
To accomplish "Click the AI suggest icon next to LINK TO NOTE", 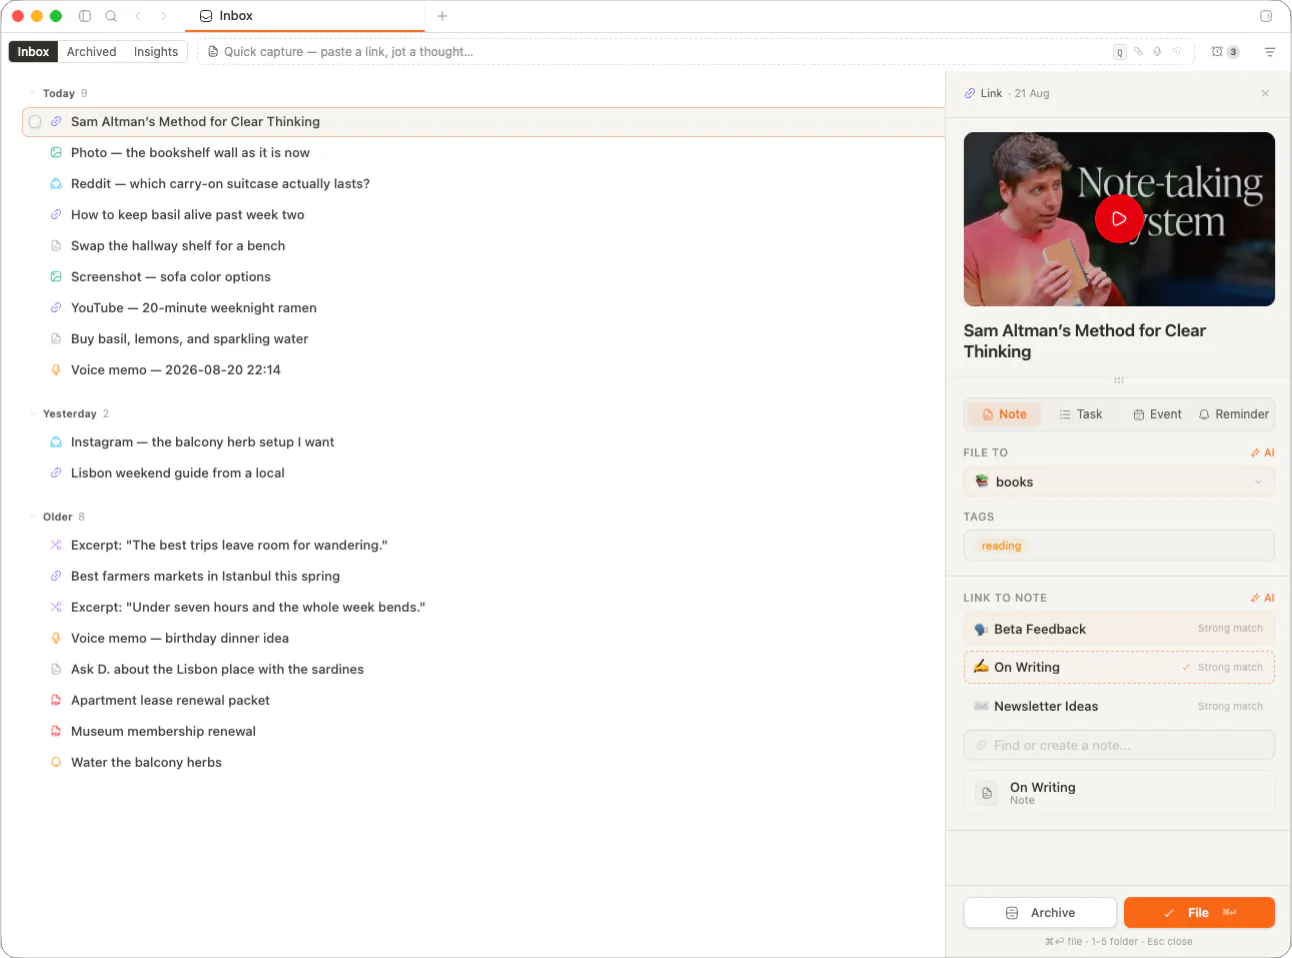I will click(1262, 598).
